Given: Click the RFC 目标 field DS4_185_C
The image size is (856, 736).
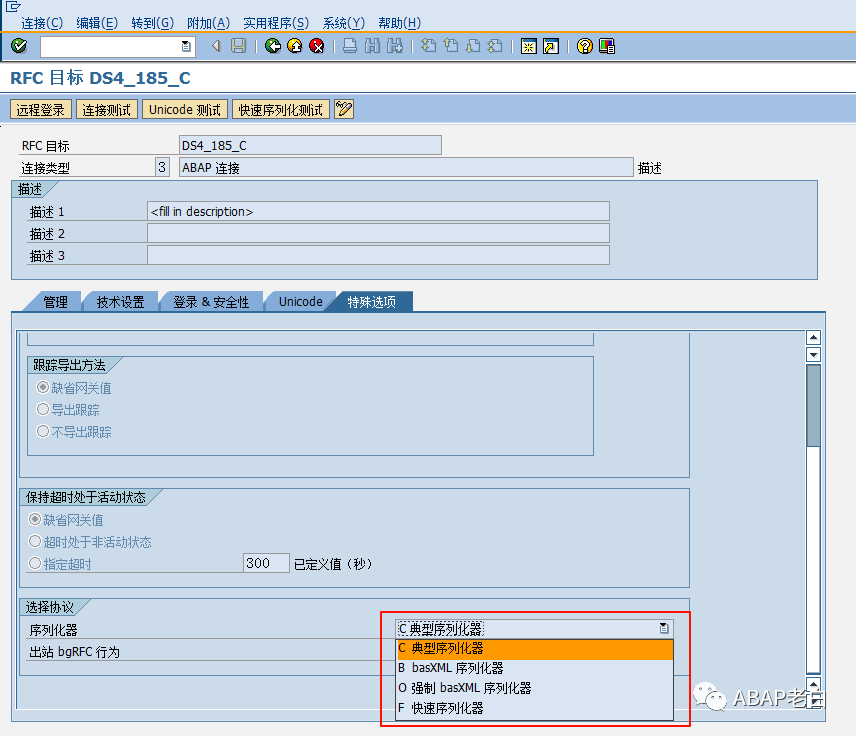Looking at the screenshot, I should point(310,145).
